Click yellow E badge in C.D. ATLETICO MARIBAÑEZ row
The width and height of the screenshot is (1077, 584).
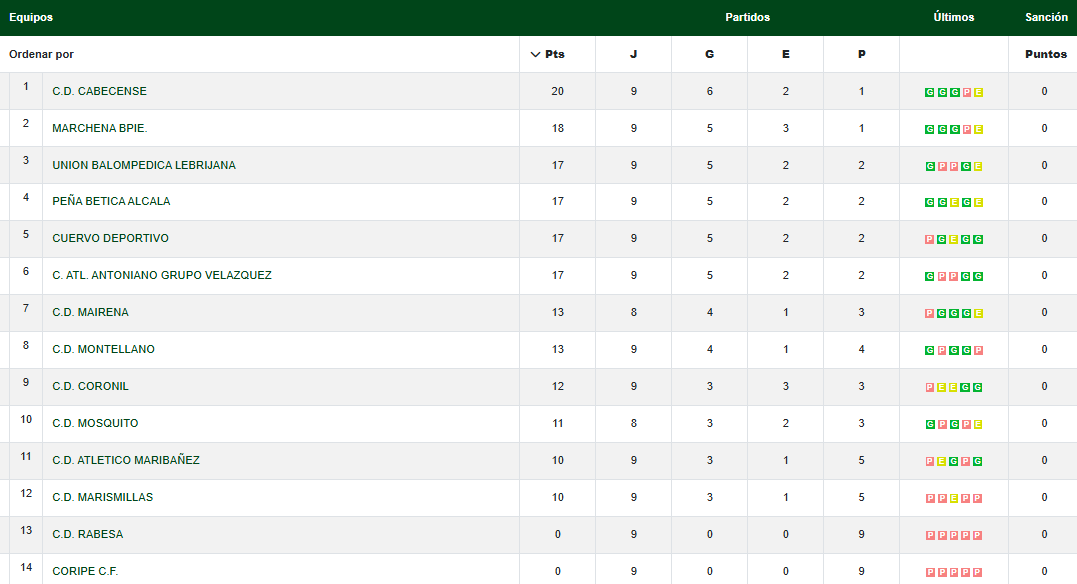pyautogui.click(x=942, y=461)
